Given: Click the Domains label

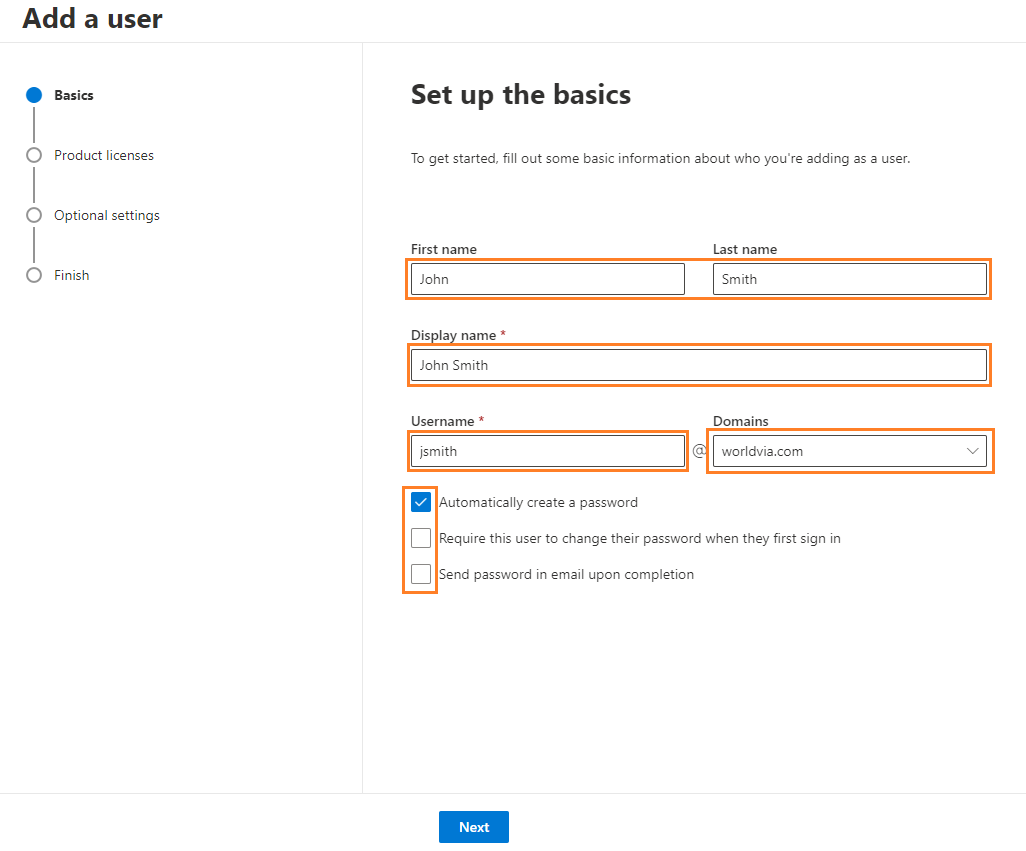Looking at the screenshot, I should [741, 421].
